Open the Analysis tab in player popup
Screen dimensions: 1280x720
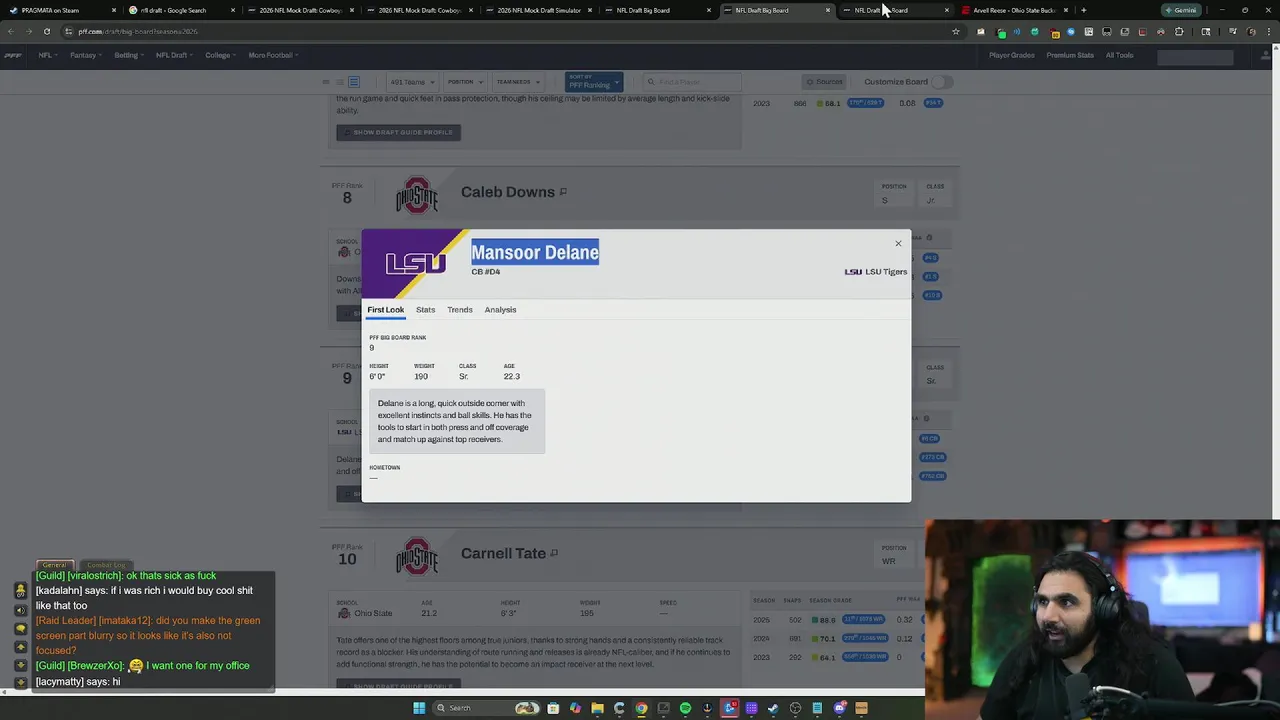point(500,310)
